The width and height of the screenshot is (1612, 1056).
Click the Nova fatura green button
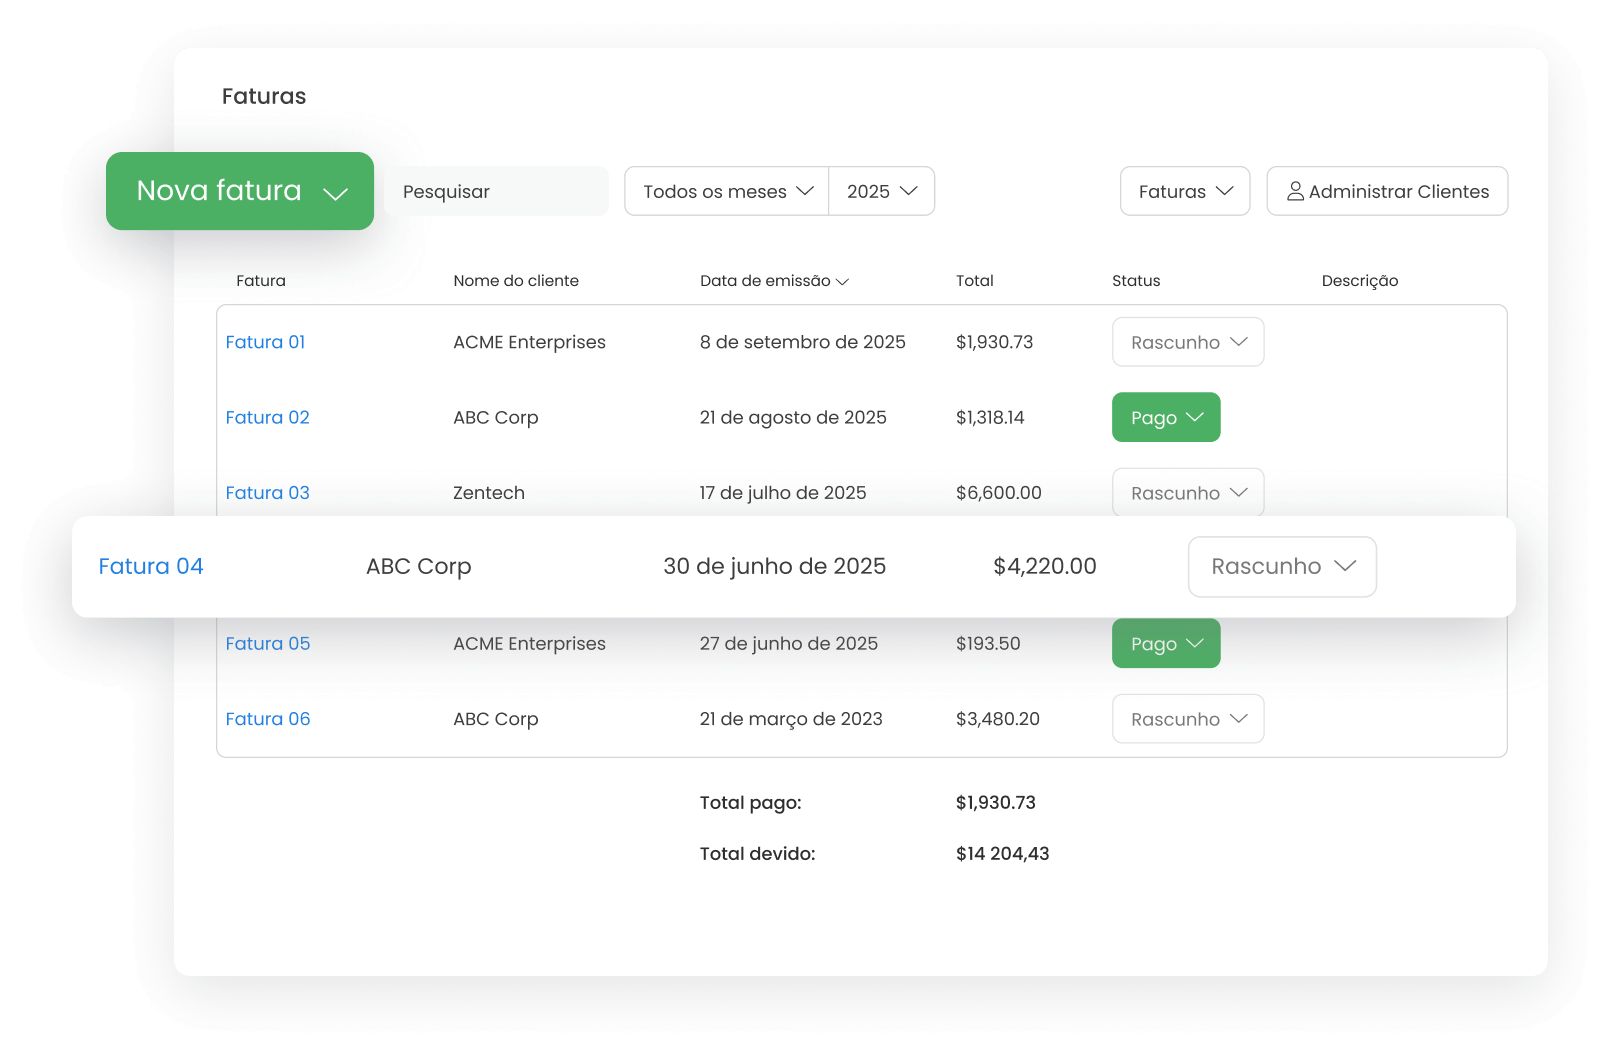(x=220, y=191)
